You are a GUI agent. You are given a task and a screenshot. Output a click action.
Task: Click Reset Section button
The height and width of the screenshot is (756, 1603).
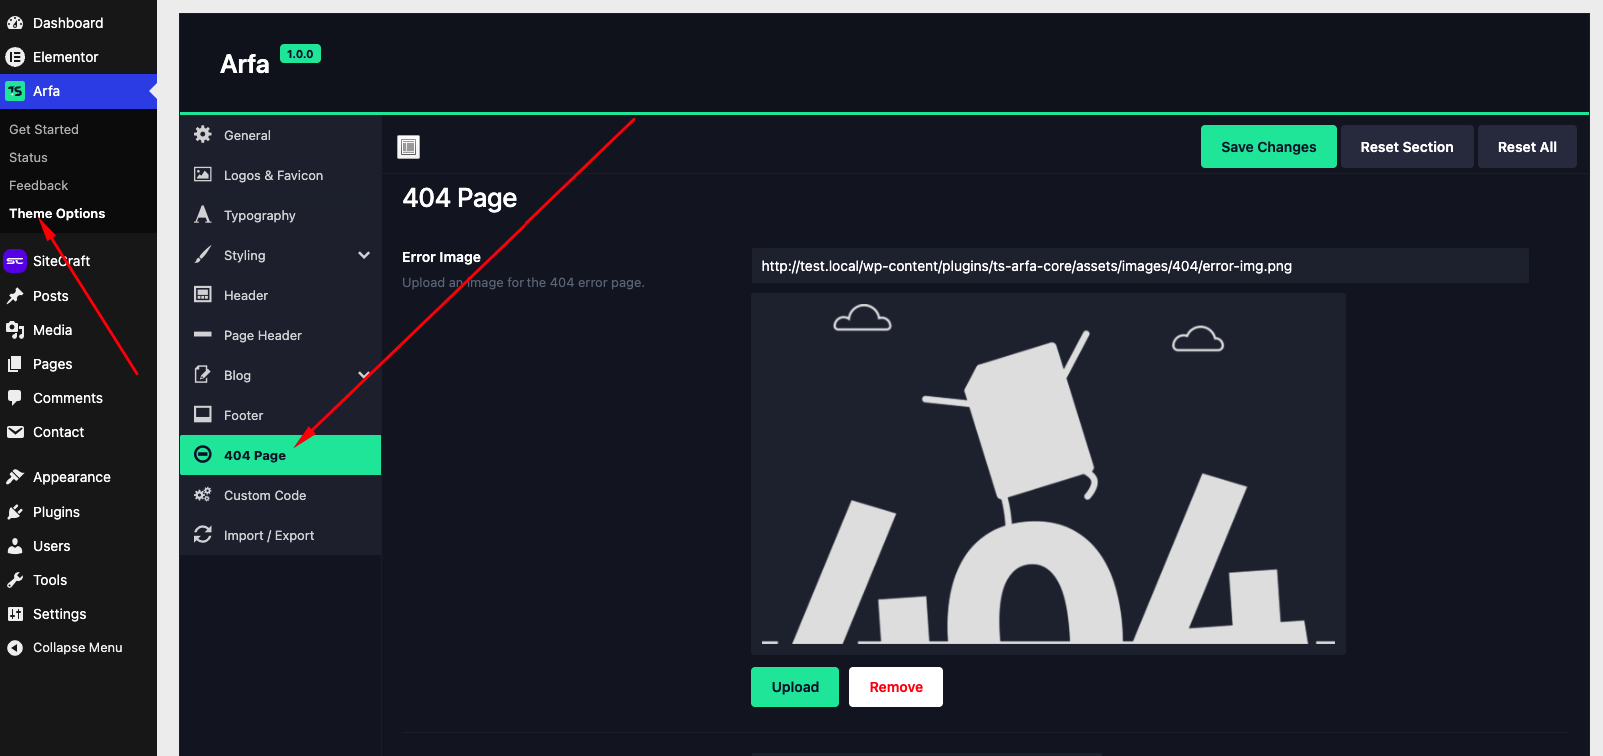[x=1407, y=147]
